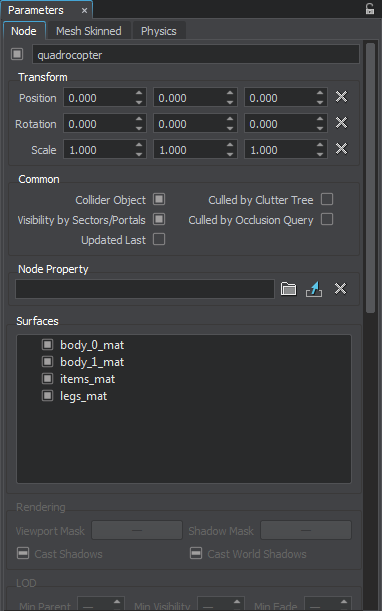Decrease Scale Z with down arrow
This screenshot has height=611, width=382.
[x=320, y=155]
